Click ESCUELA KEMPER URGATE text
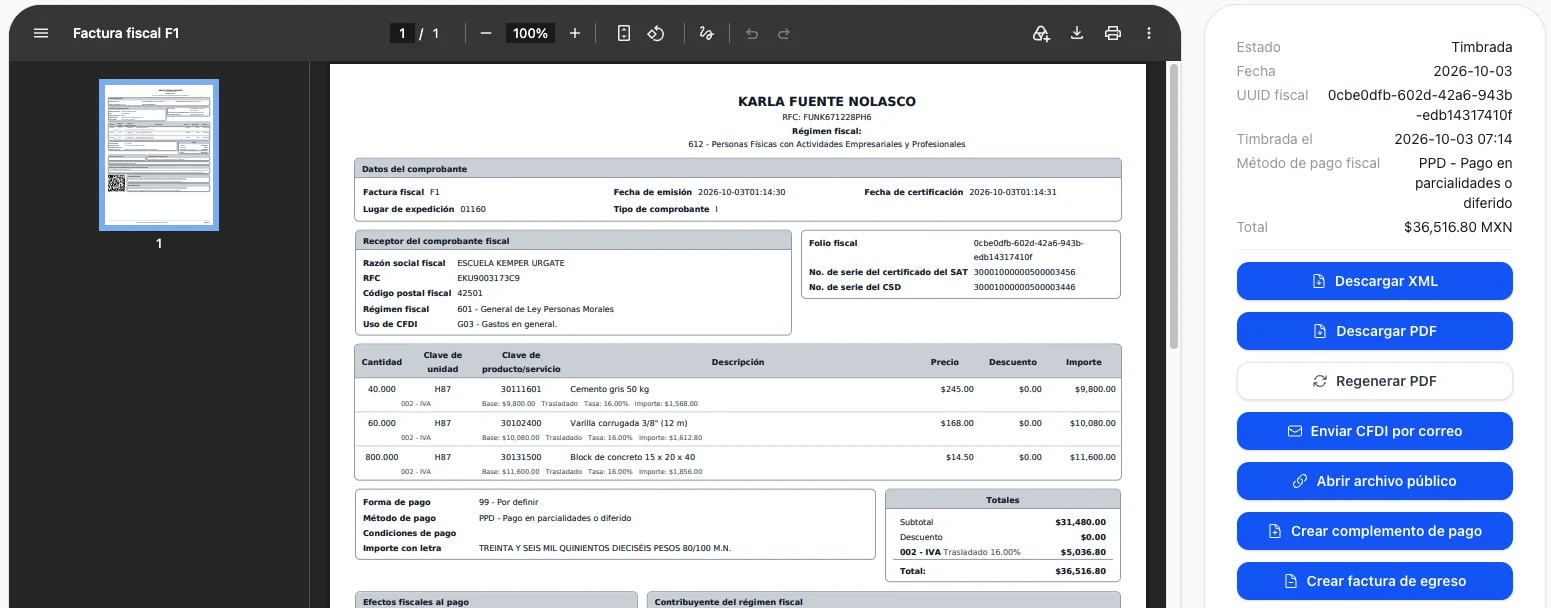The image size is (1551, 608). (511, 263)
